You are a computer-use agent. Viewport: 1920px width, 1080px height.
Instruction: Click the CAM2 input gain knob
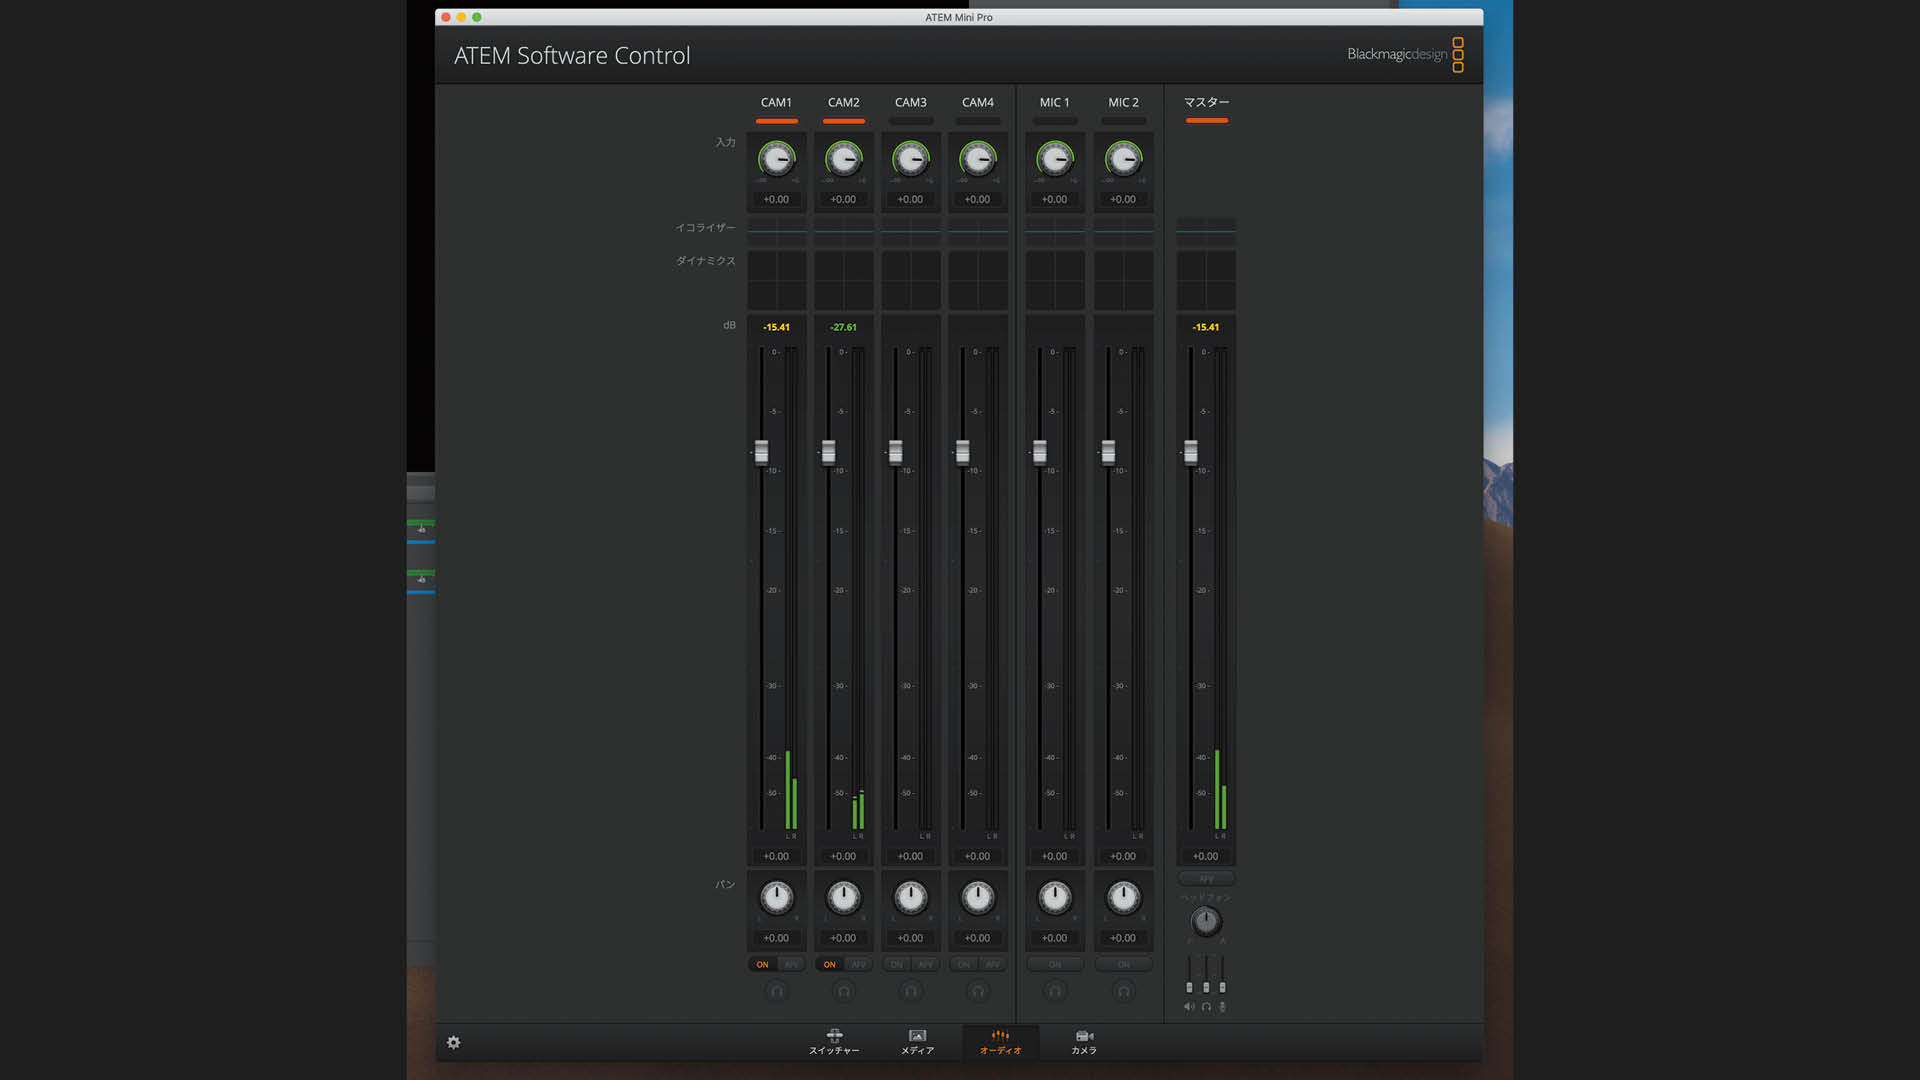click(x=843, y=159)
